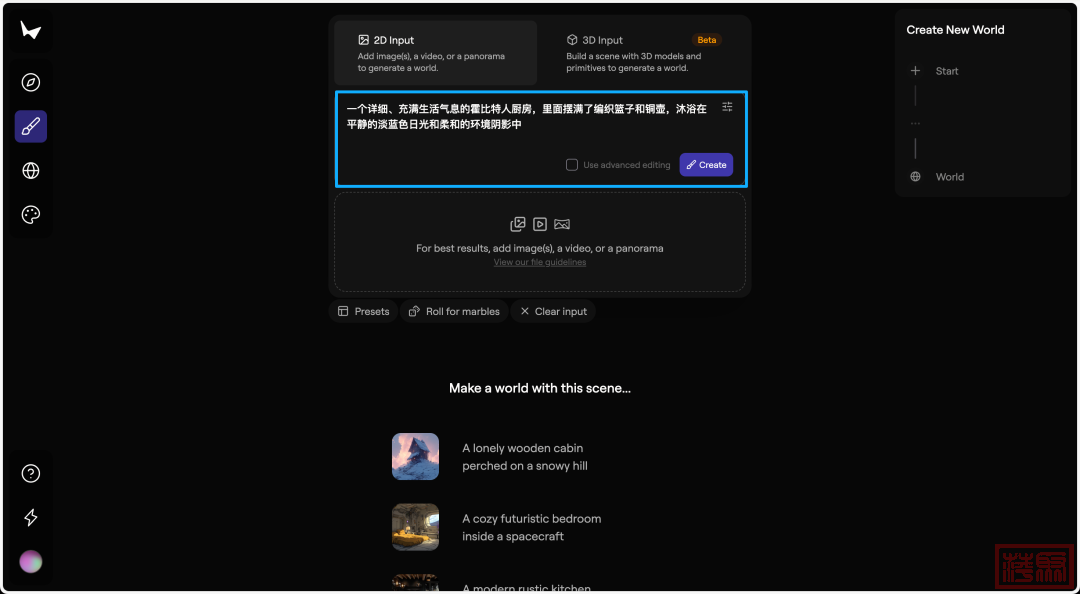Select the brush Create icon in sidebar

tap(31, 127)
